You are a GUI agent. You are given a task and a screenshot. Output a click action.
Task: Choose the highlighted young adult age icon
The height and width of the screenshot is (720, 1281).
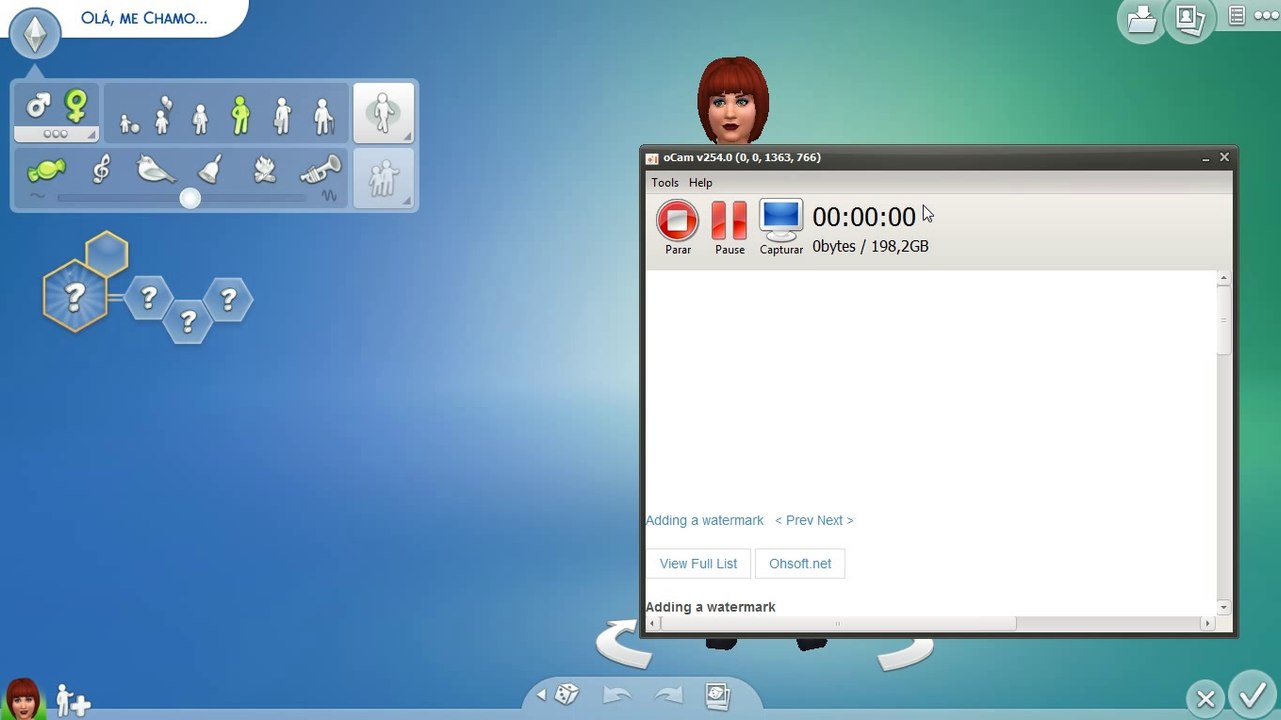pos(240,116)
